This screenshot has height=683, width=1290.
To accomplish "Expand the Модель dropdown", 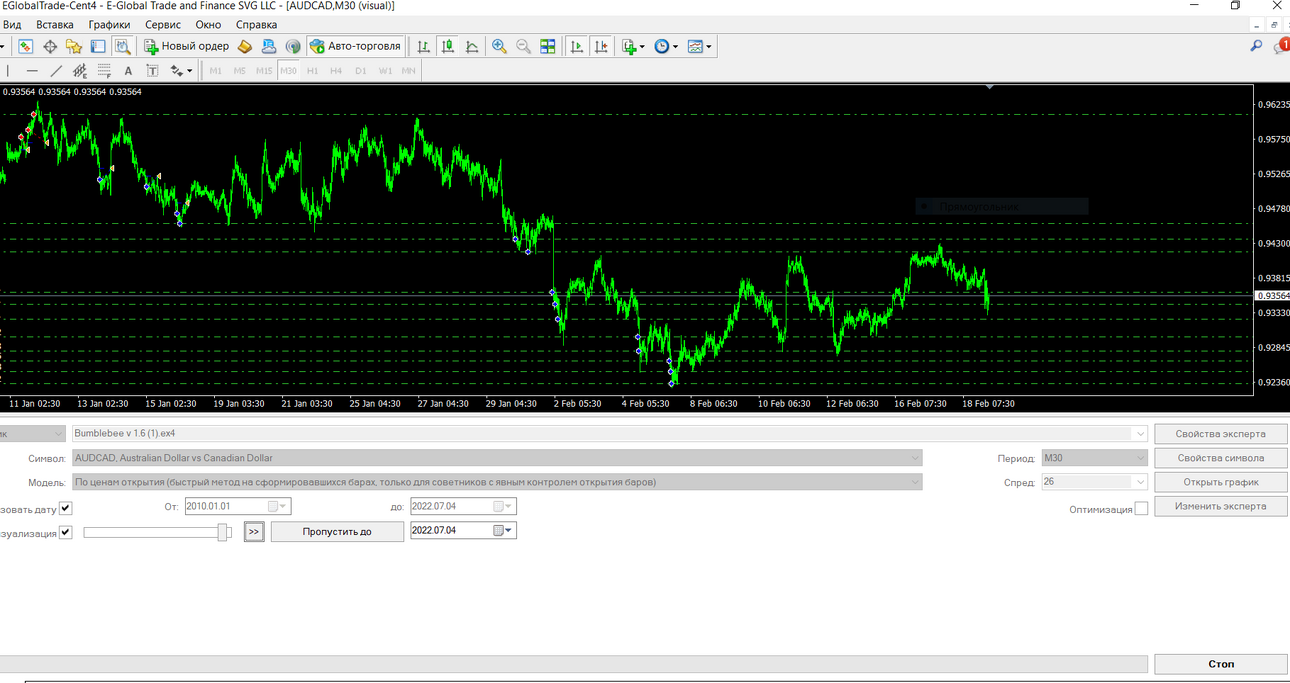I will coord(914,482).
